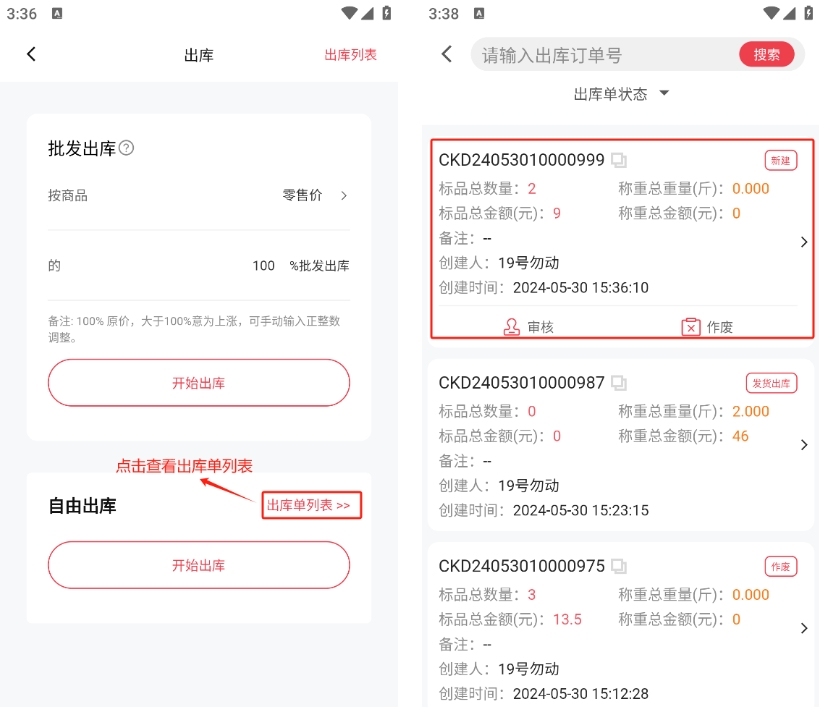Copy order number CKD24053010000975
The height and width of the screenshot is (707, 819).
620,566
